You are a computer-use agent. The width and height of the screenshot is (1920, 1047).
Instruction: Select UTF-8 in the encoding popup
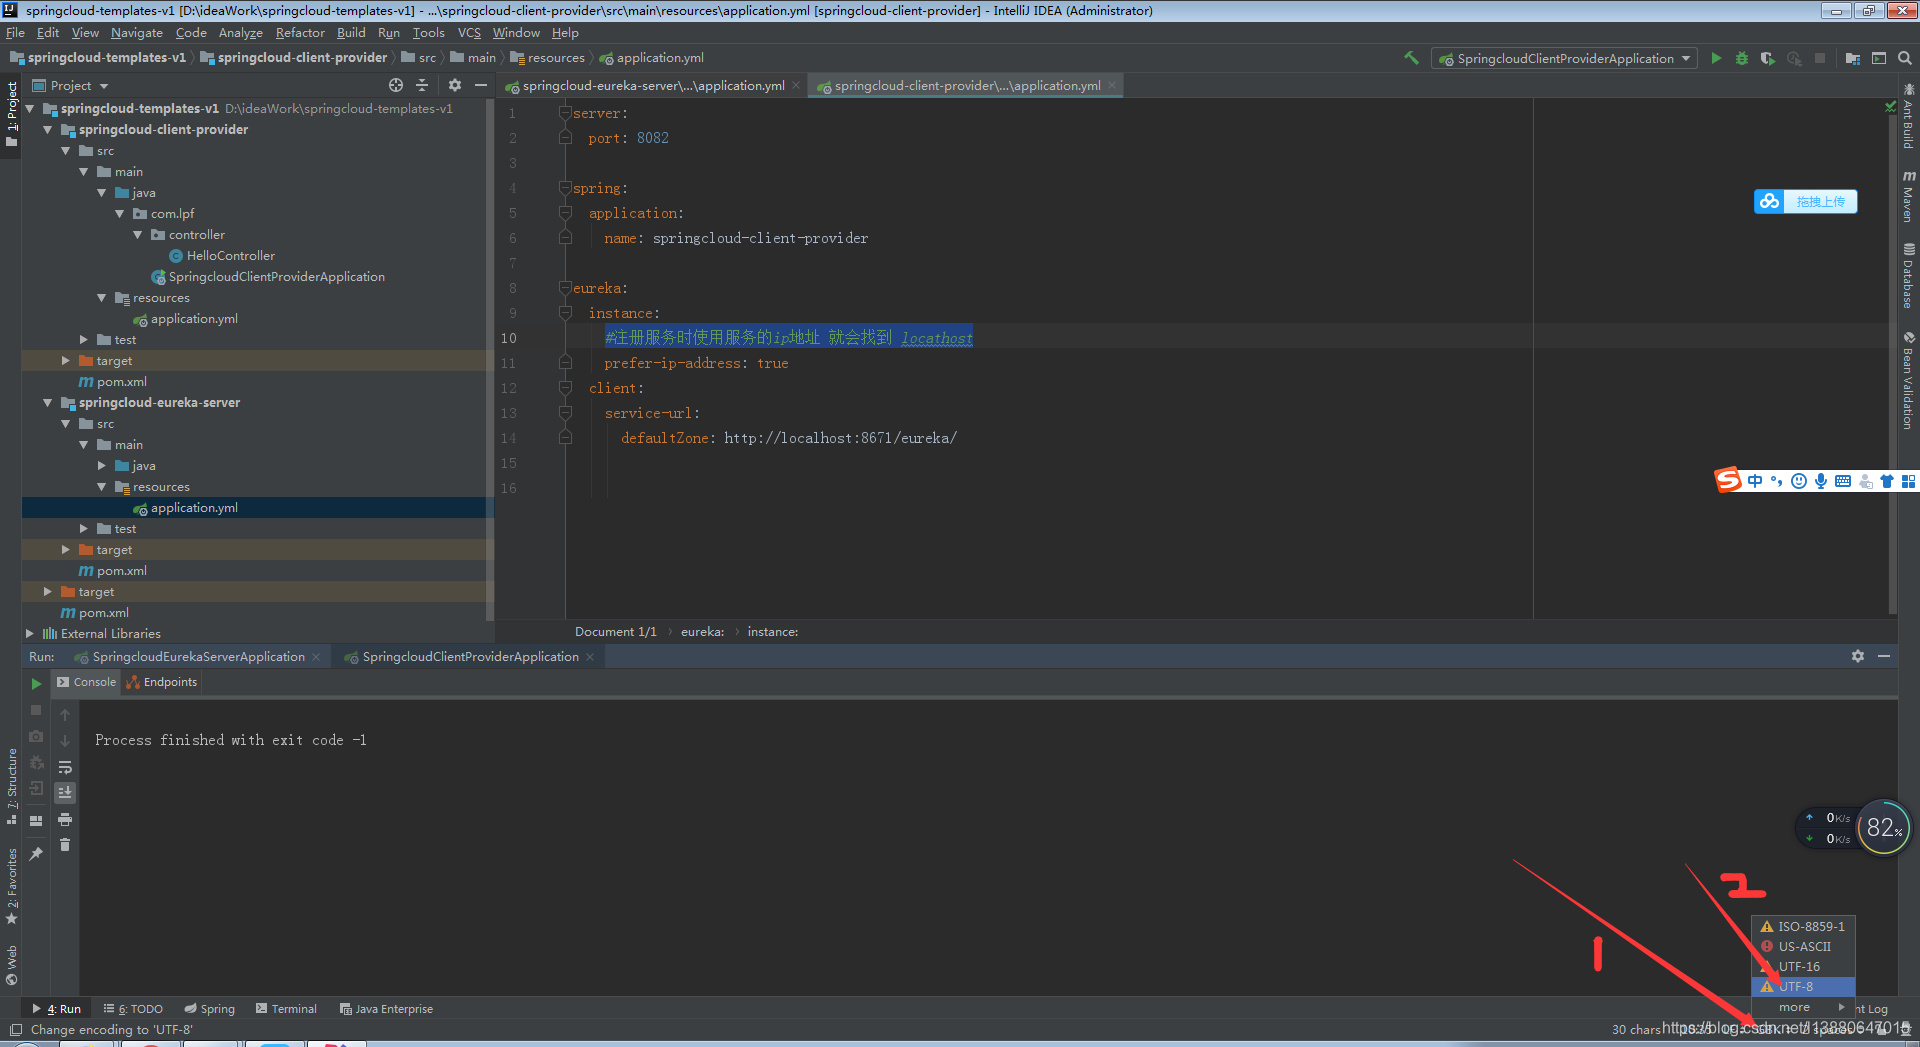coord(1803,986)
